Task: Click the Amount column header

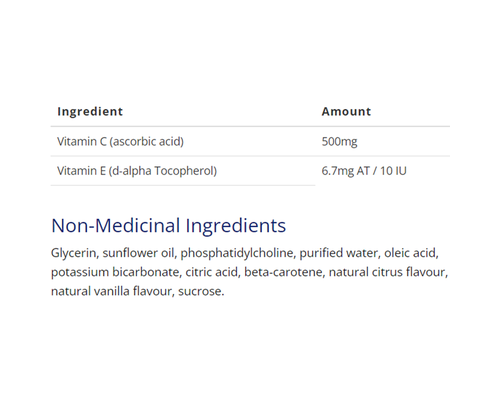Action: (346, 112)
